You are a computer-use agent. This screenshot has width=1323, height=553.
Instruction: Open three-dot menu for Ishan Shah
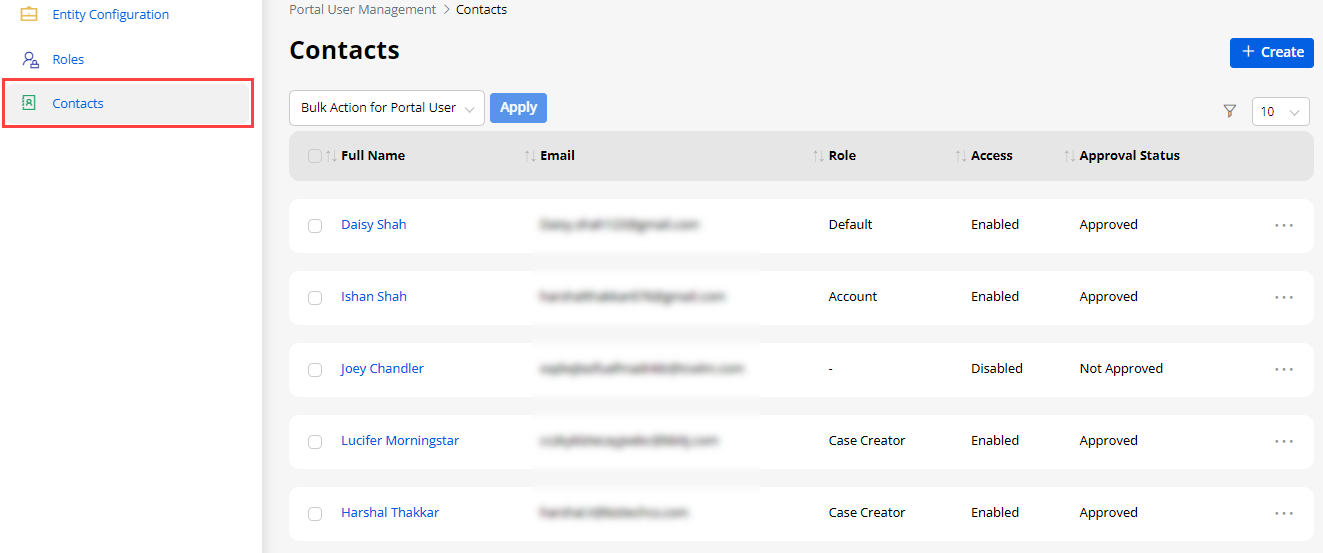pos(1284,297)
